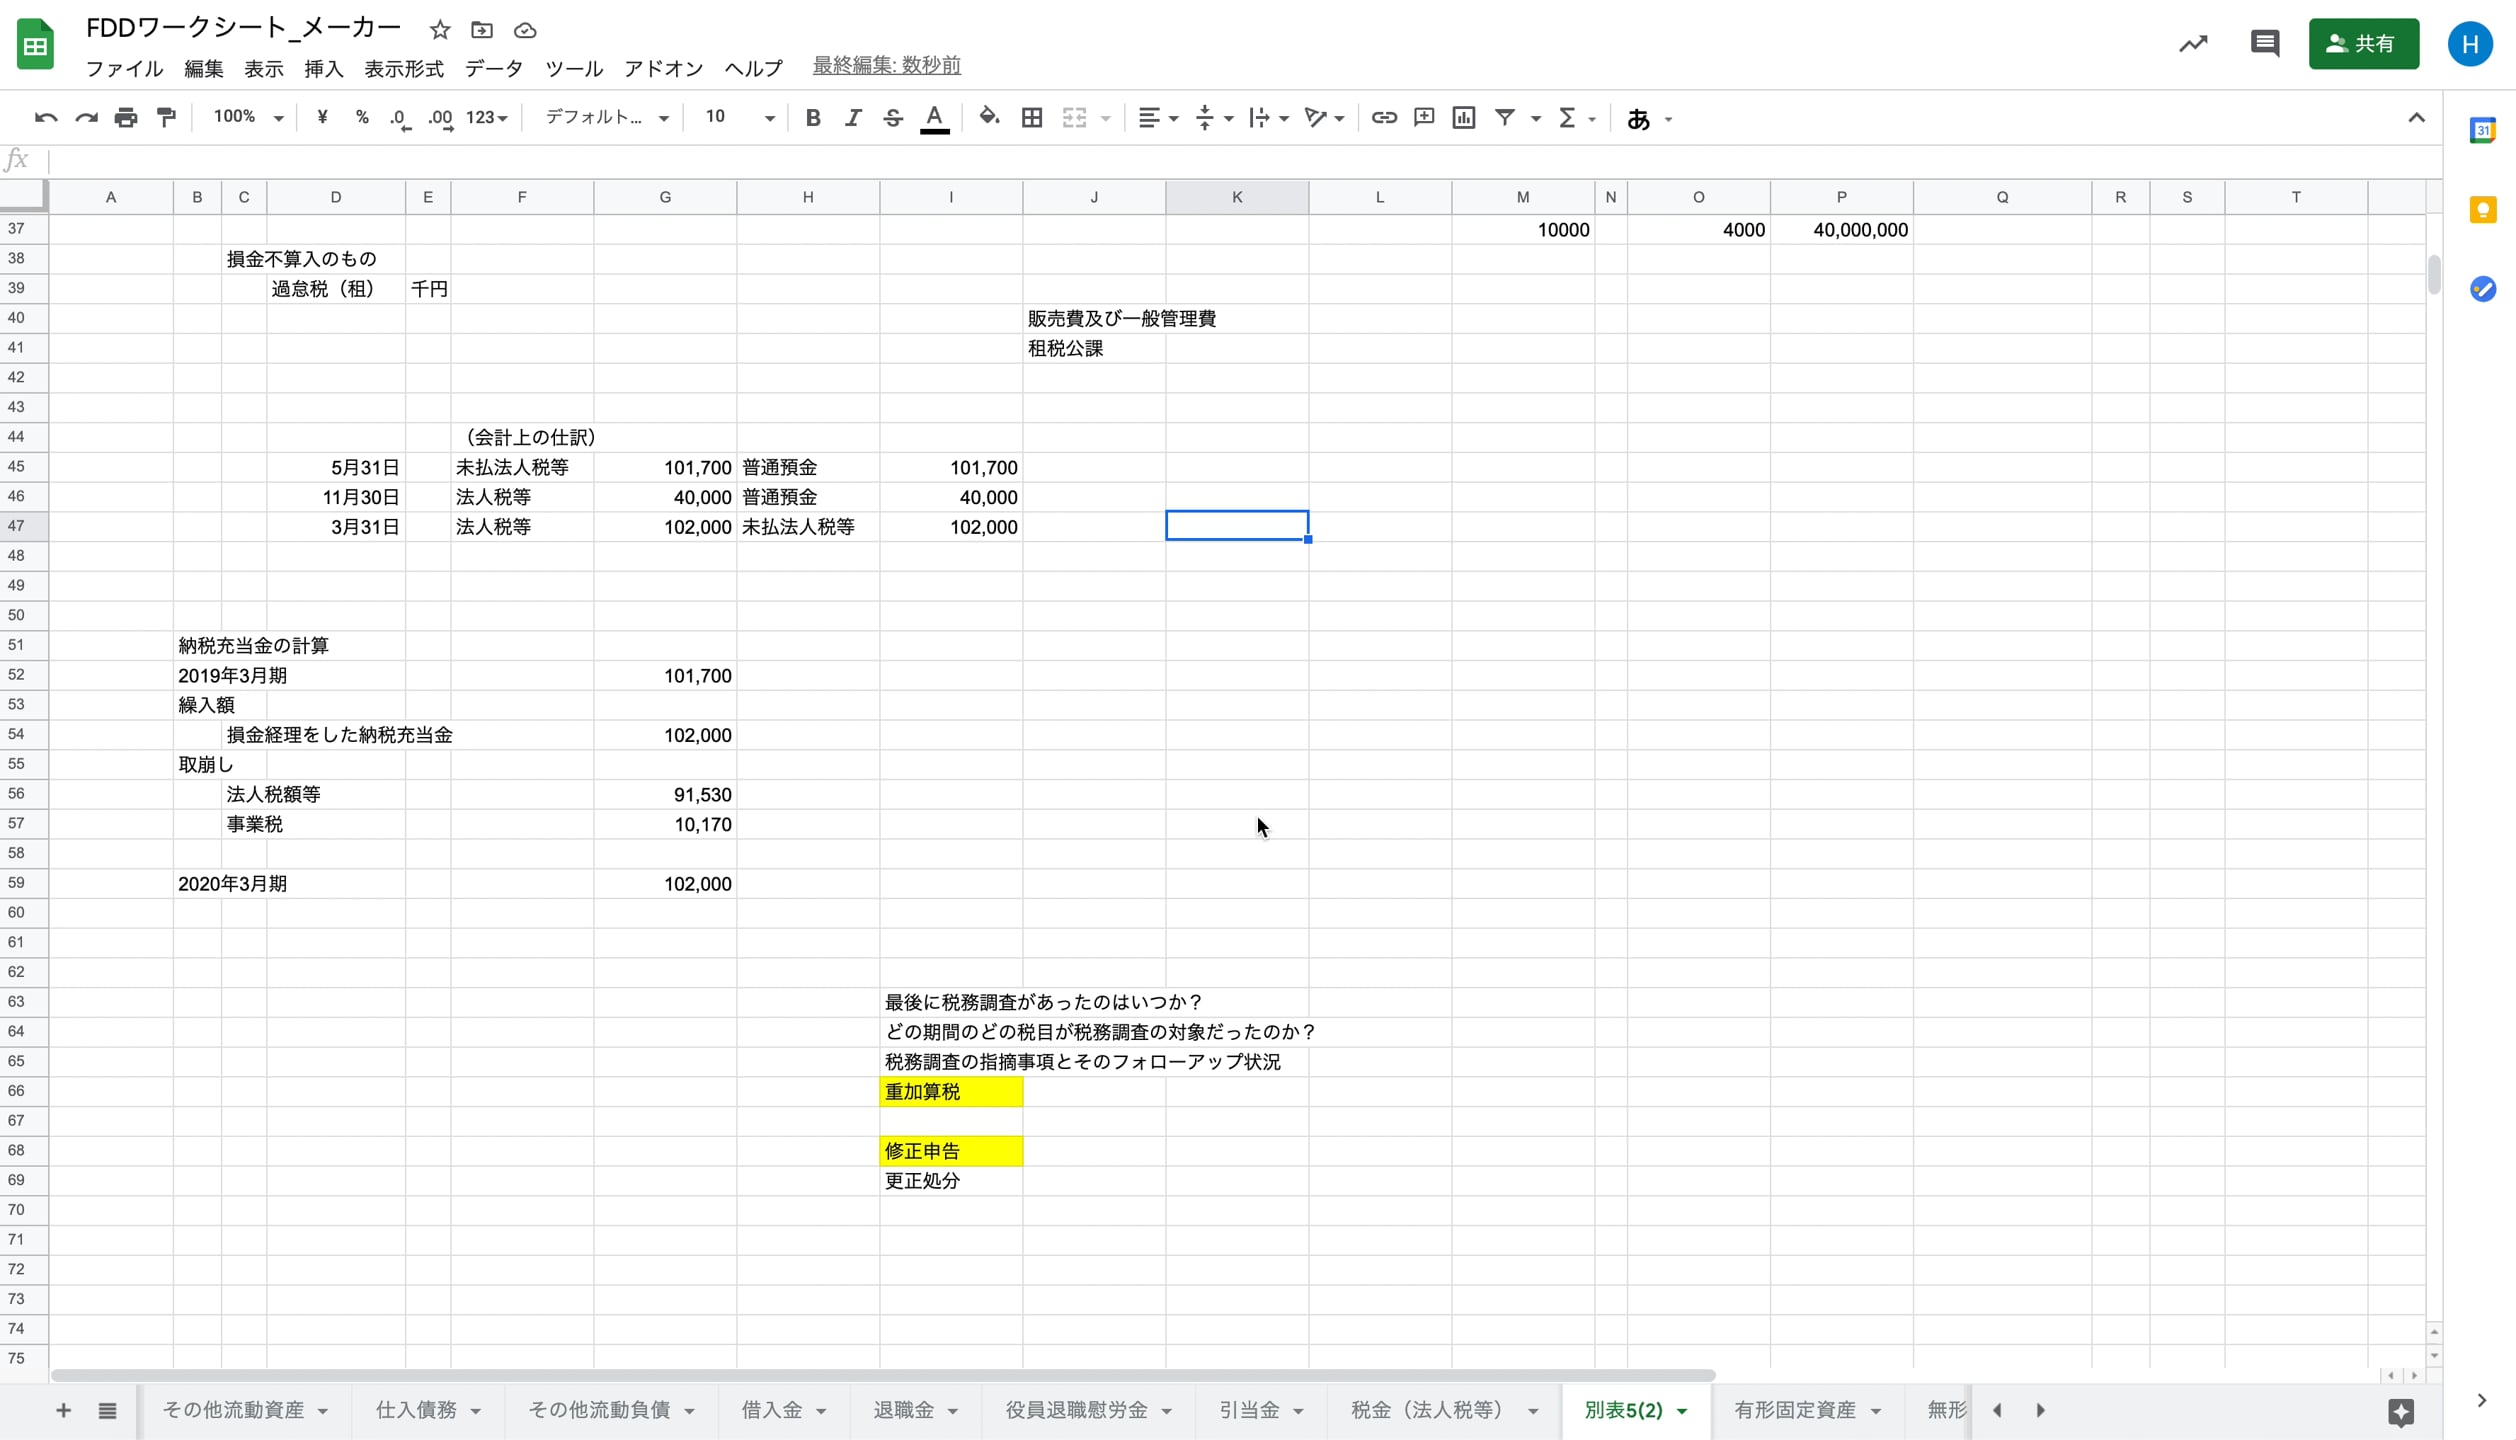Toggle strikethrough formatting
This screenshot has width=2516, height=1440.
[893, 117]
